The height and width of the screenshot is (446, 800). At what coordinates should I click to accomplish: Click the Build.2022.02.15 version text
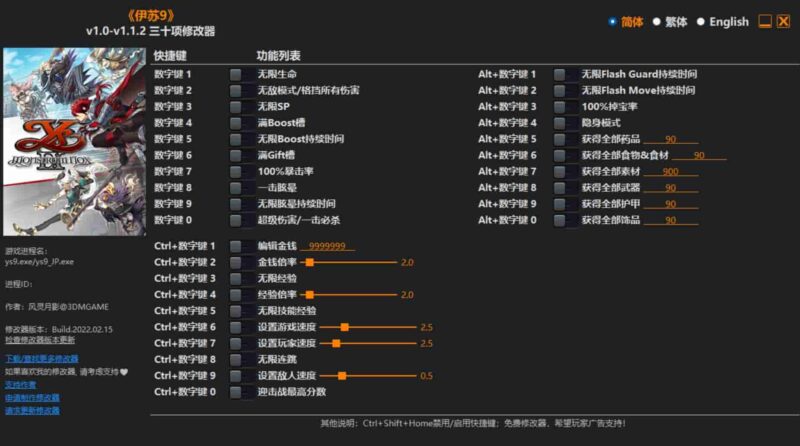pos(82,330)
